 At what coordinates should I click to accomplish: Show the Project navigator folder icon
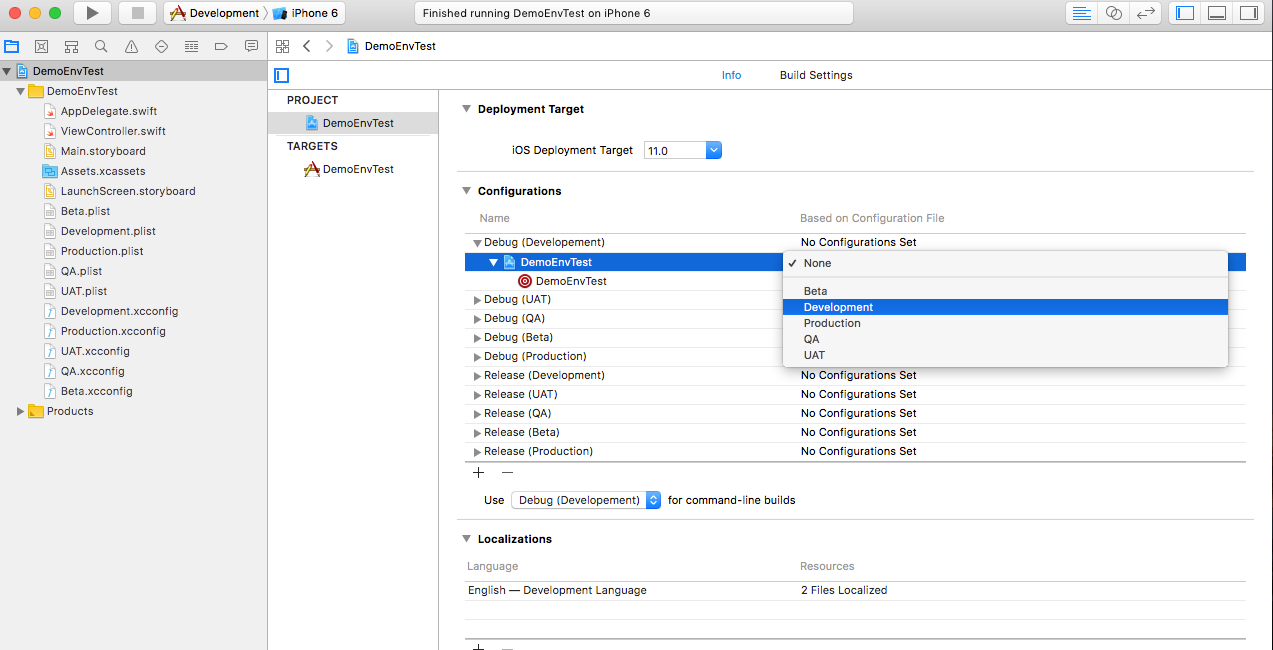click(12, 46)
